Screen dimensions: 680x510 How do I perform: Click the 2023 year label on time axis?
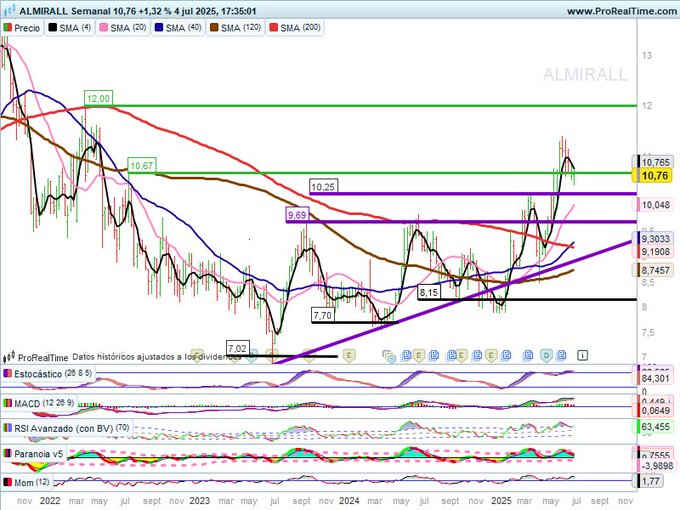tap(199, 501)
